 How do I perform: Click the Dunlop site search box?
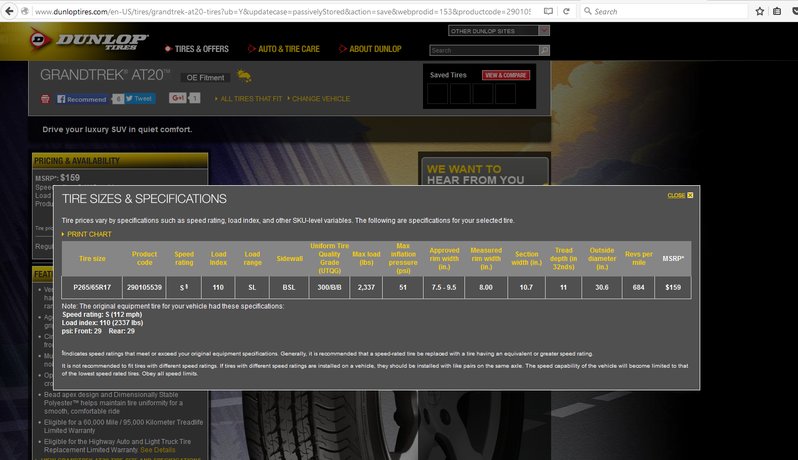pyautogui.click(x=484, y=50)
